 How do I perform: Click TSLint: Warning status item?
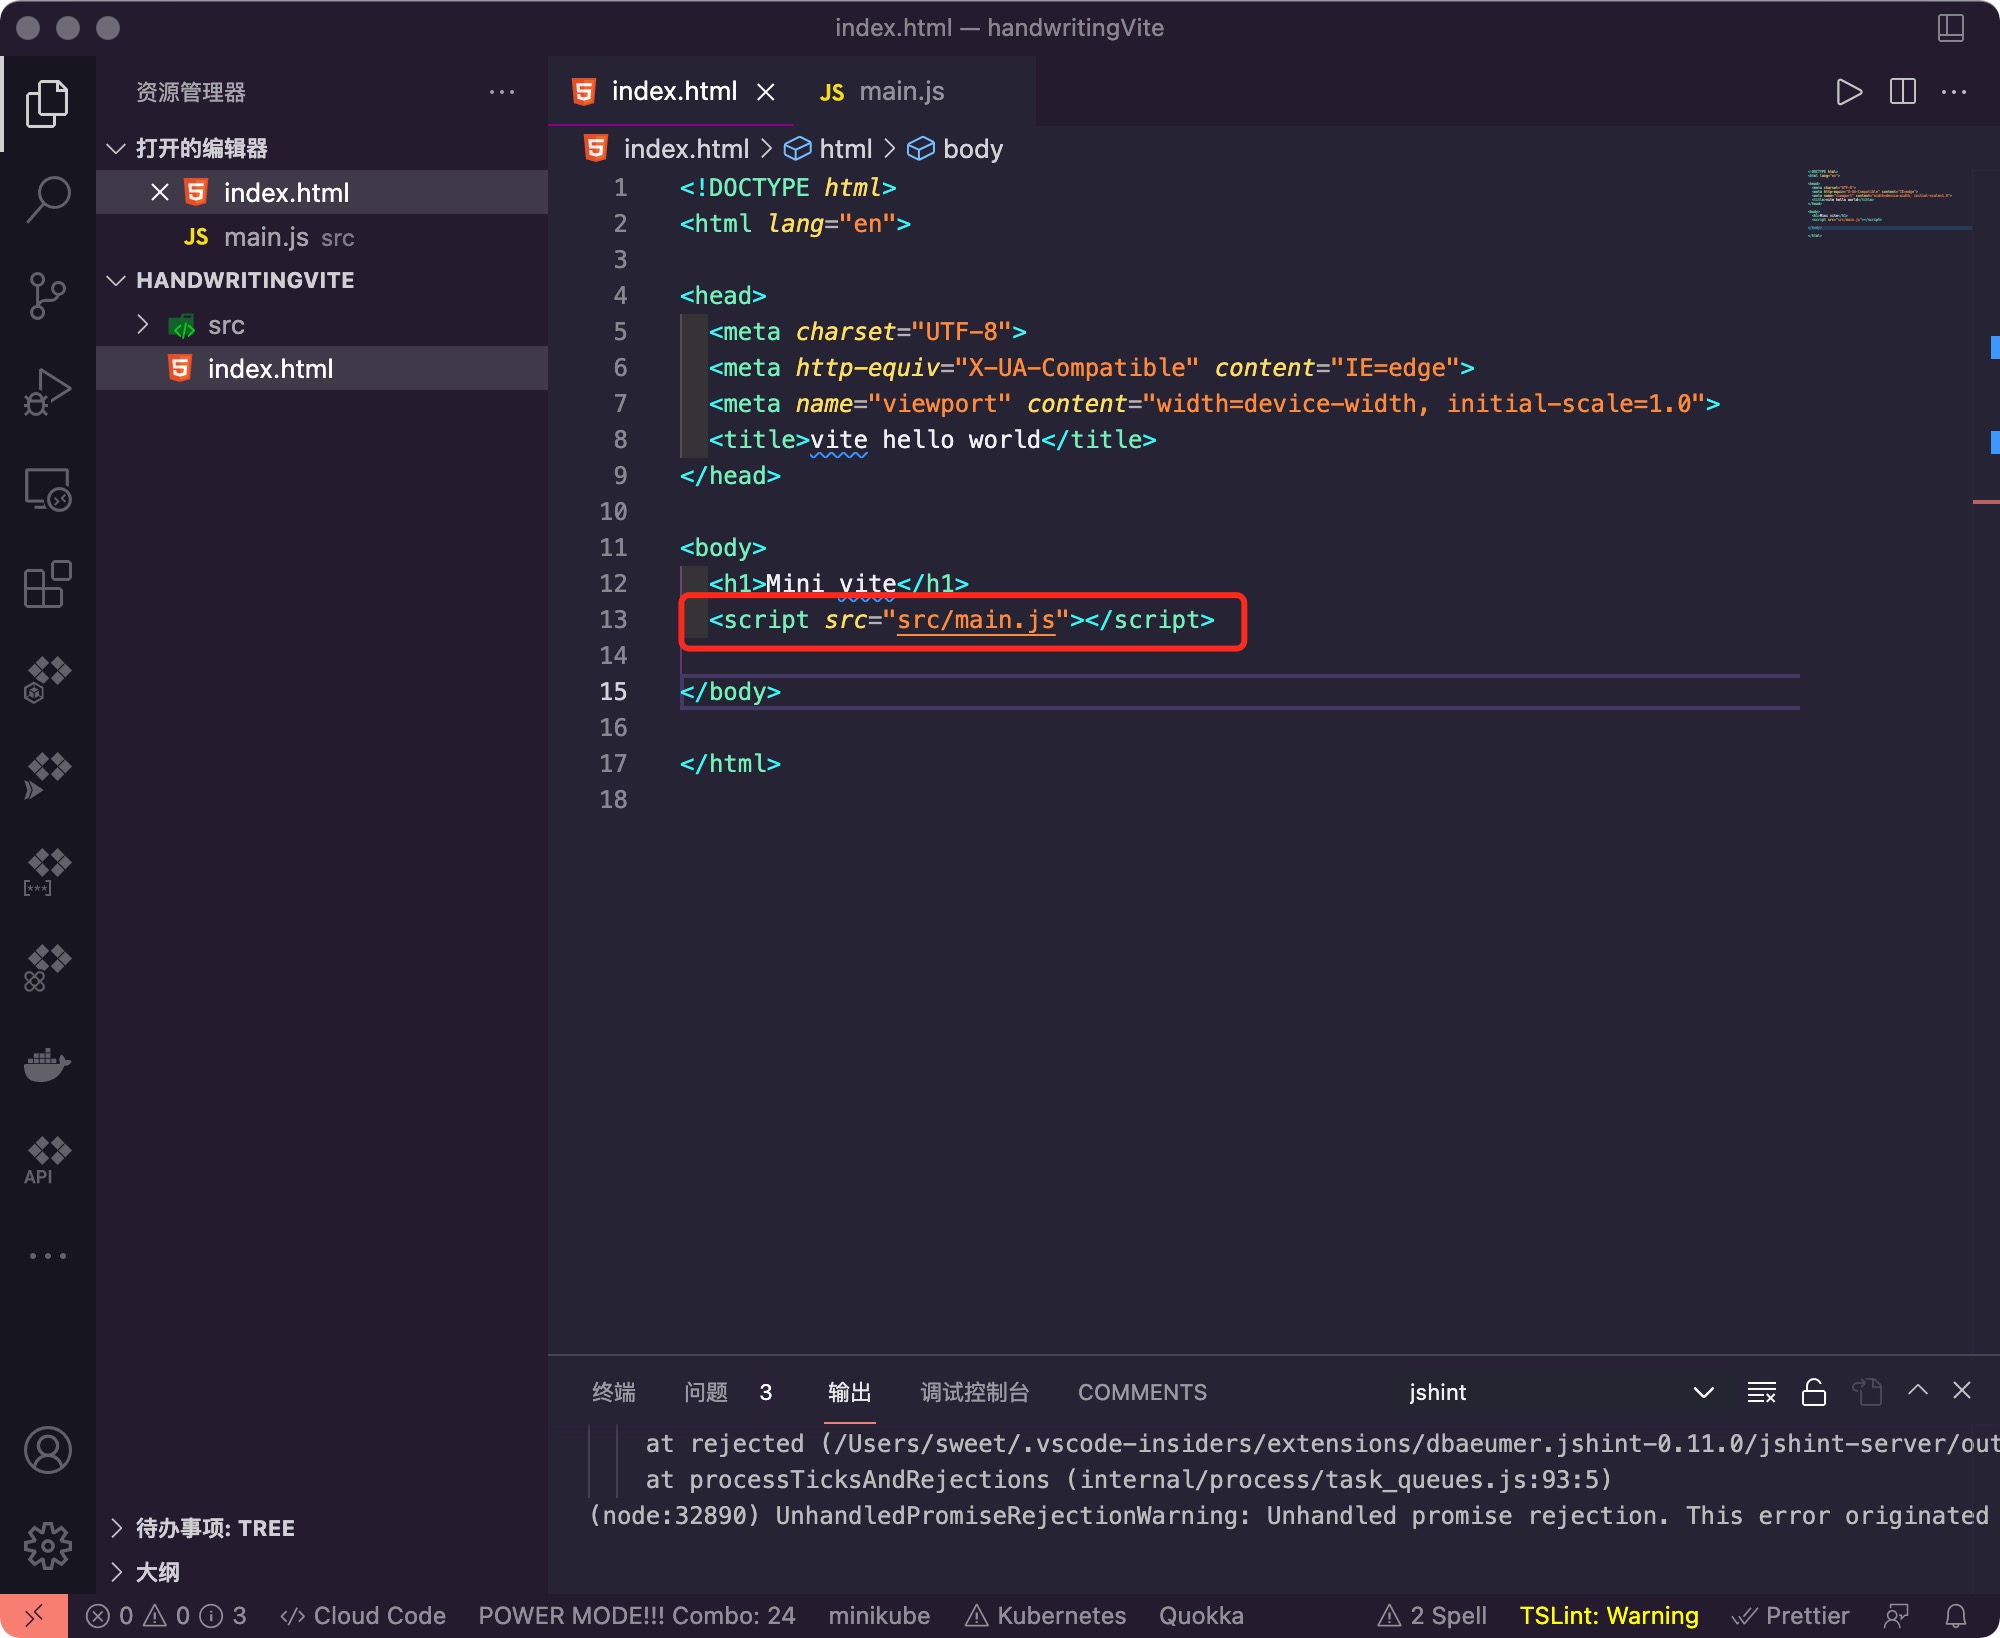point(1609,1616)
